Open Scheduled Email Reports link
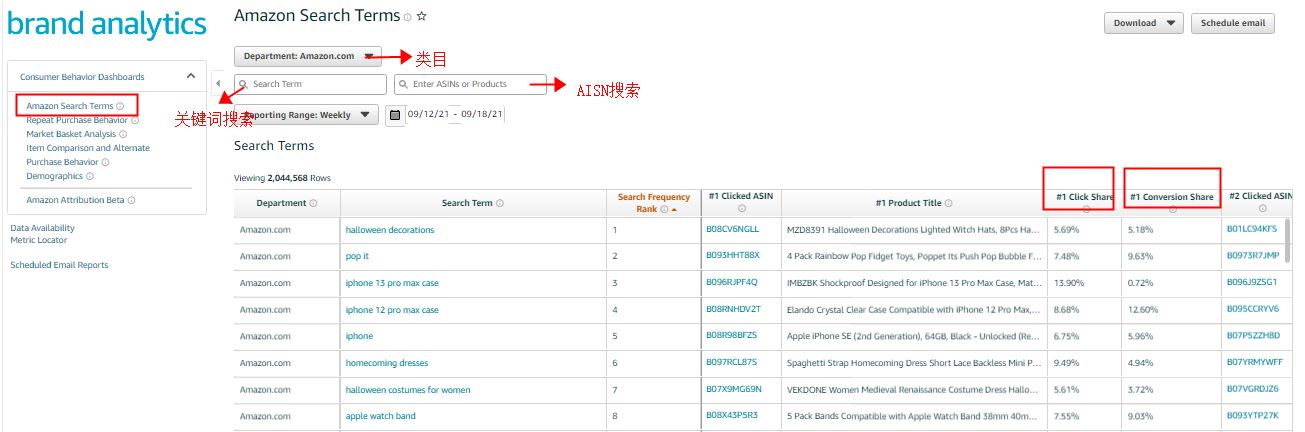 (59, 265)
